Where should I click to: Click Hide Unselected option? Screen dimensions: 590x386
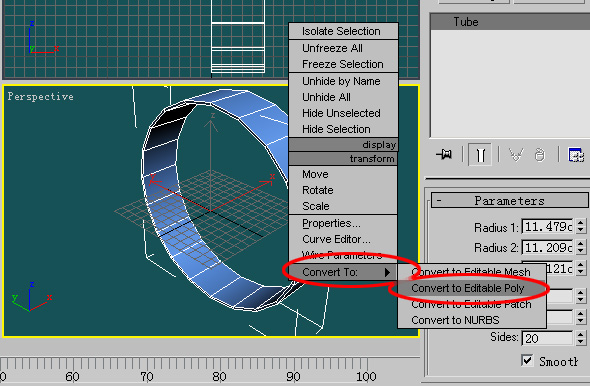341,113
